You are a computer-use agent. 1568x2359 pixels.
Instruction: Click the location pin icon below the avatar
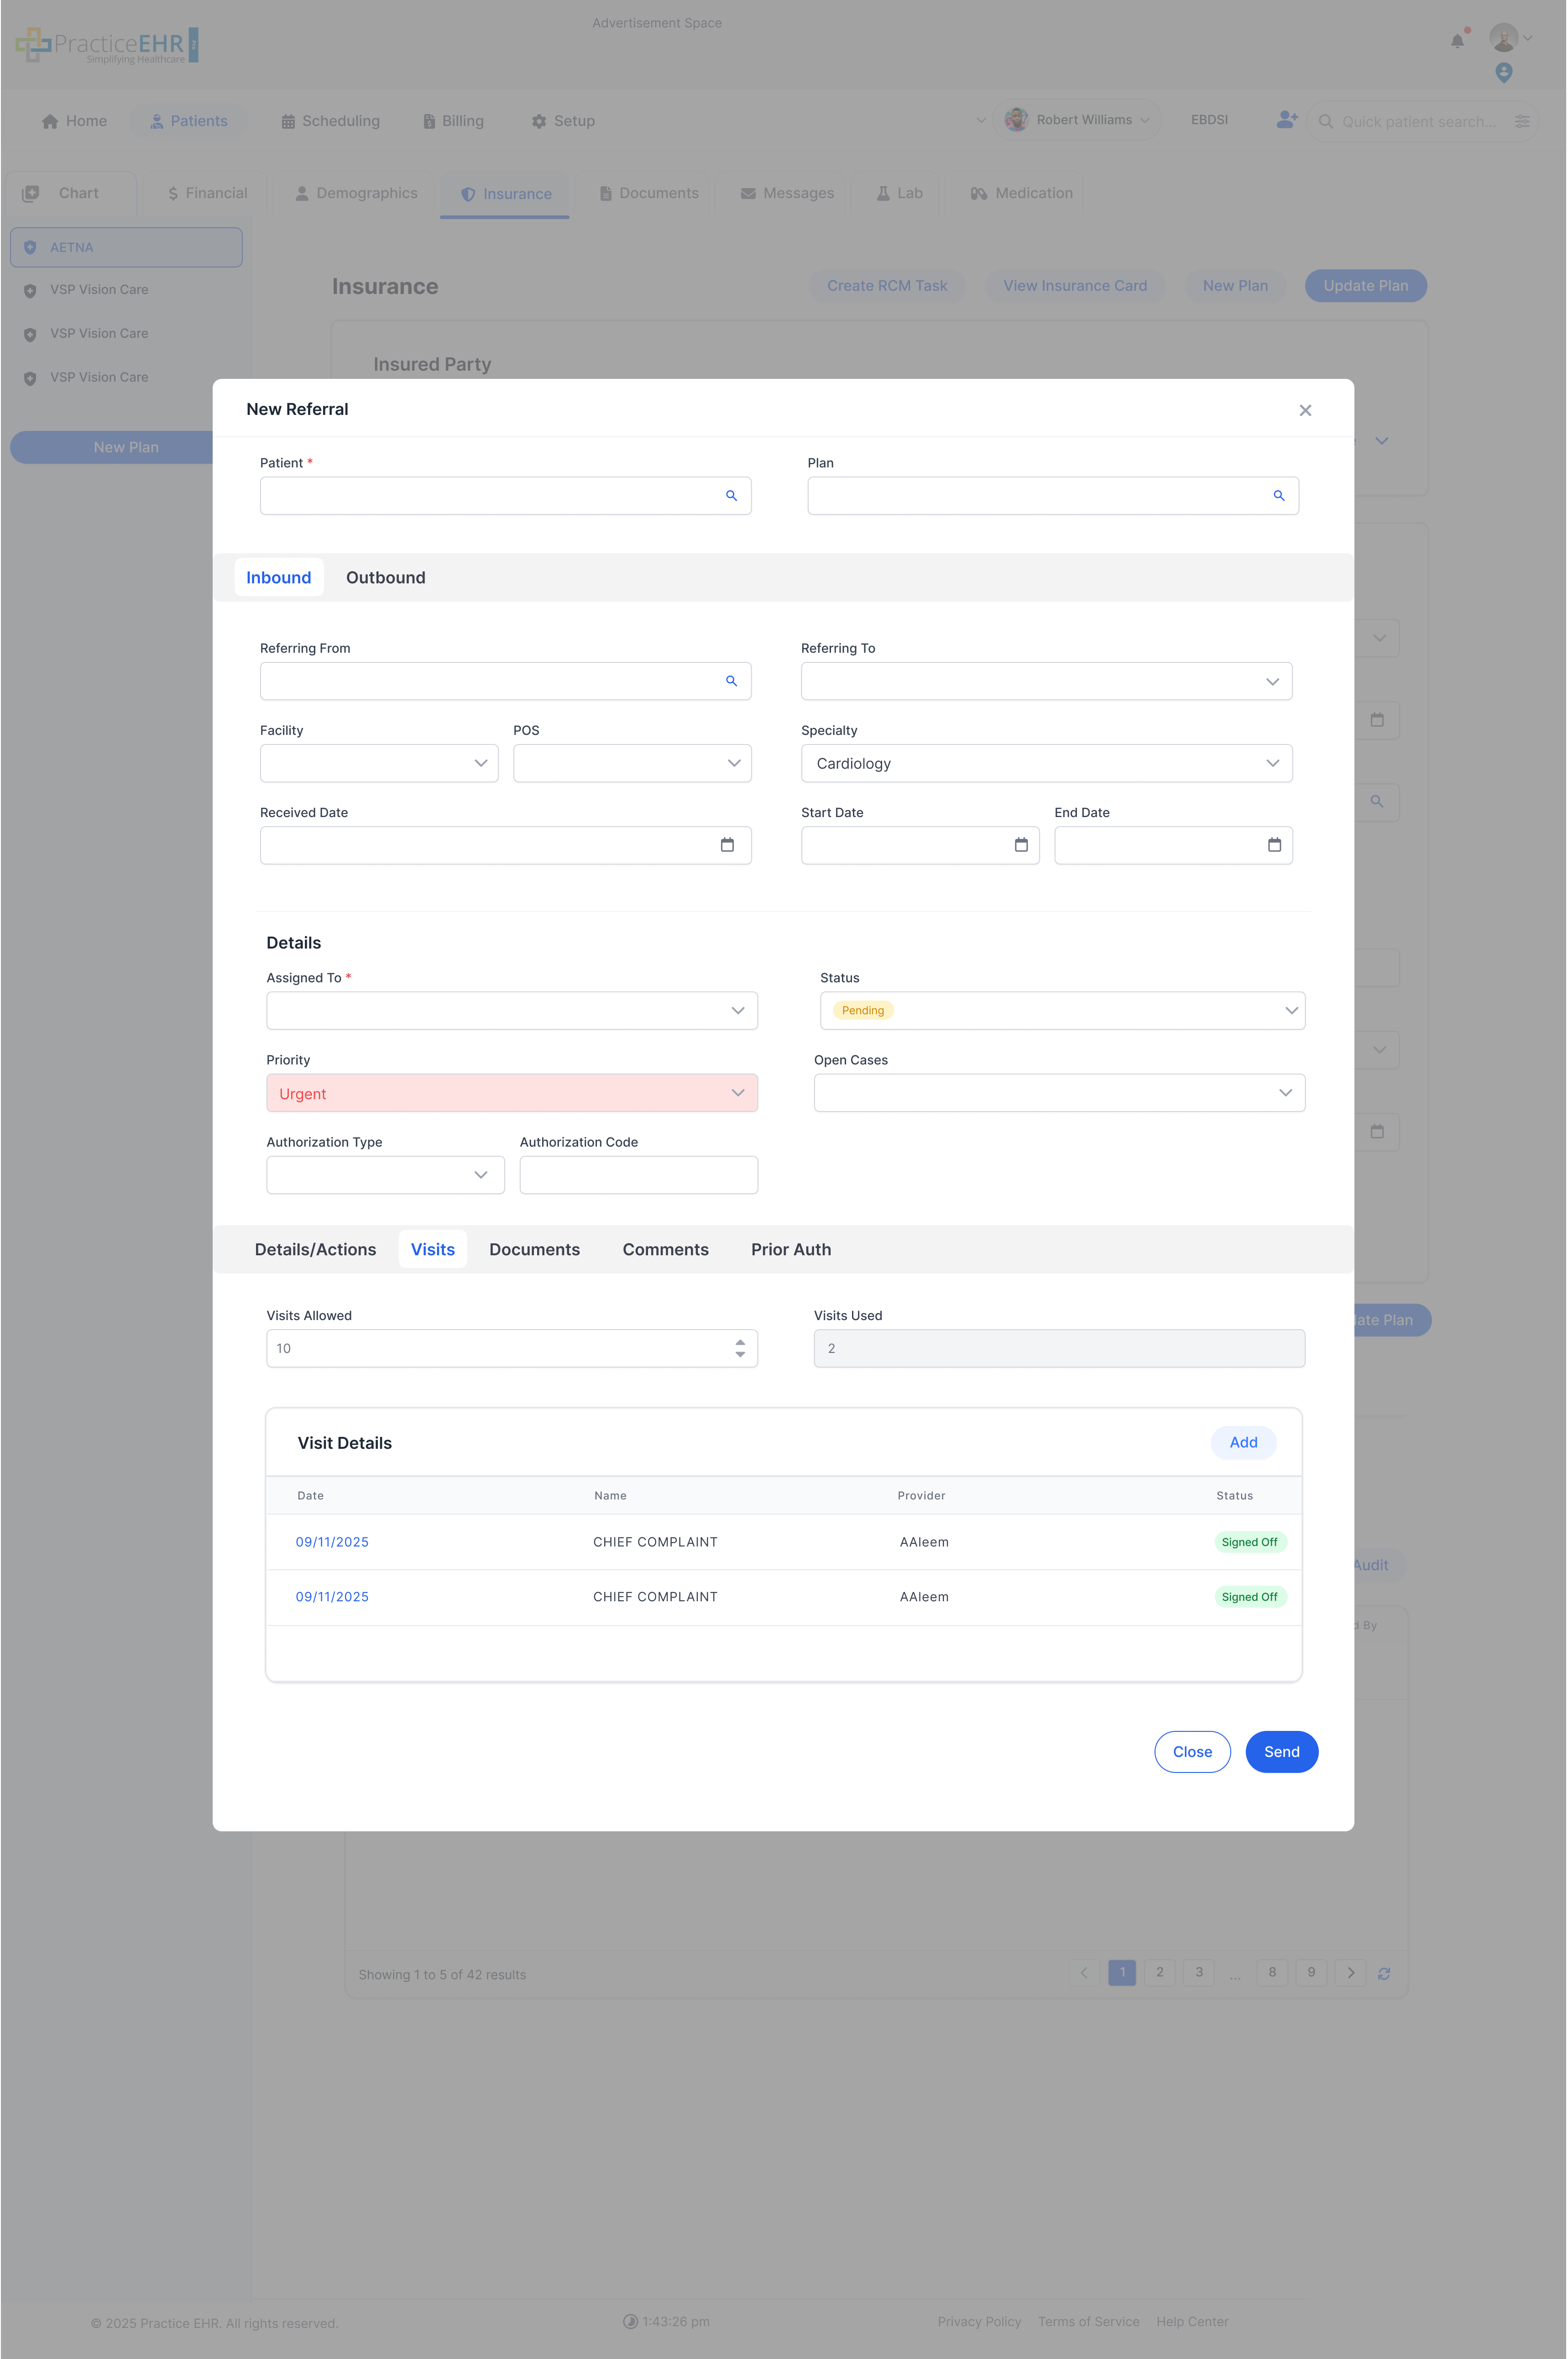tap(1504, 72)
